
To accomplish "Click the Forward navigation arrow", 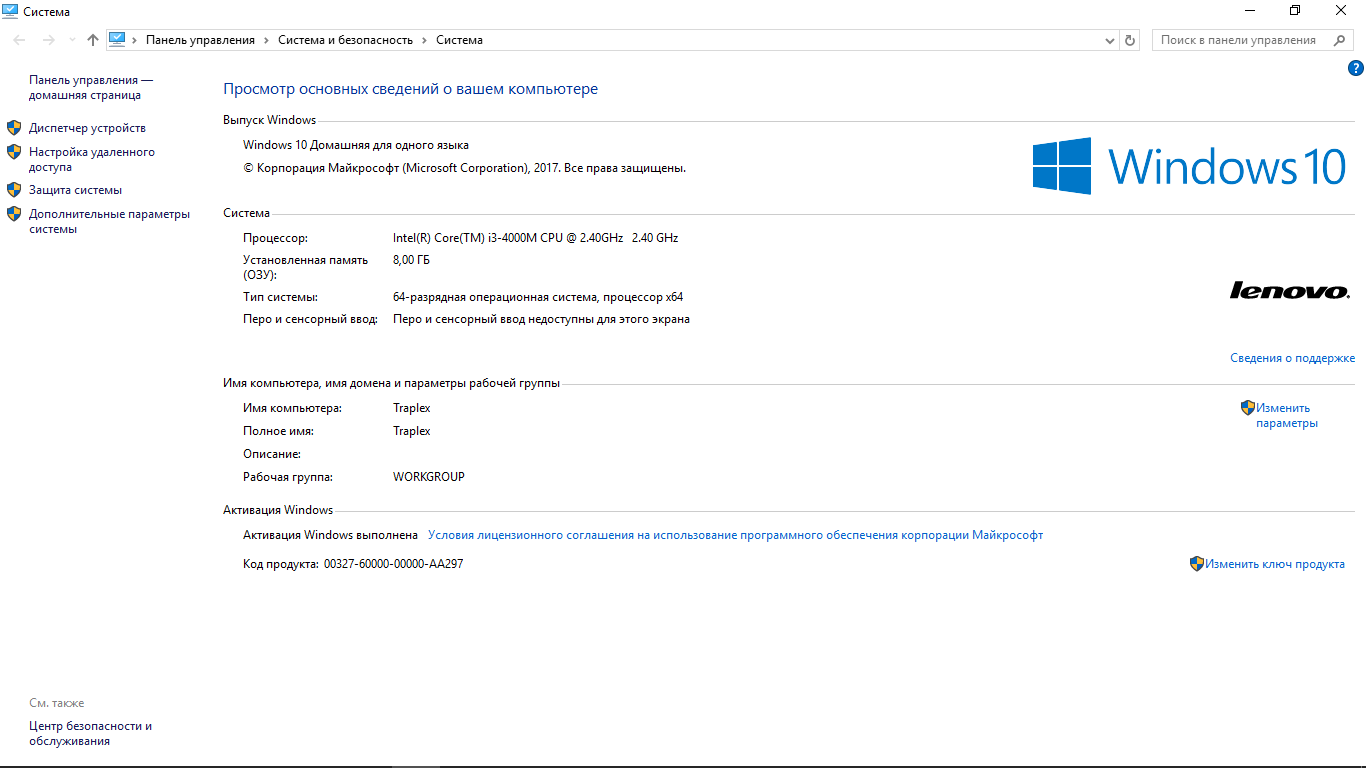I will pos(48,40).
